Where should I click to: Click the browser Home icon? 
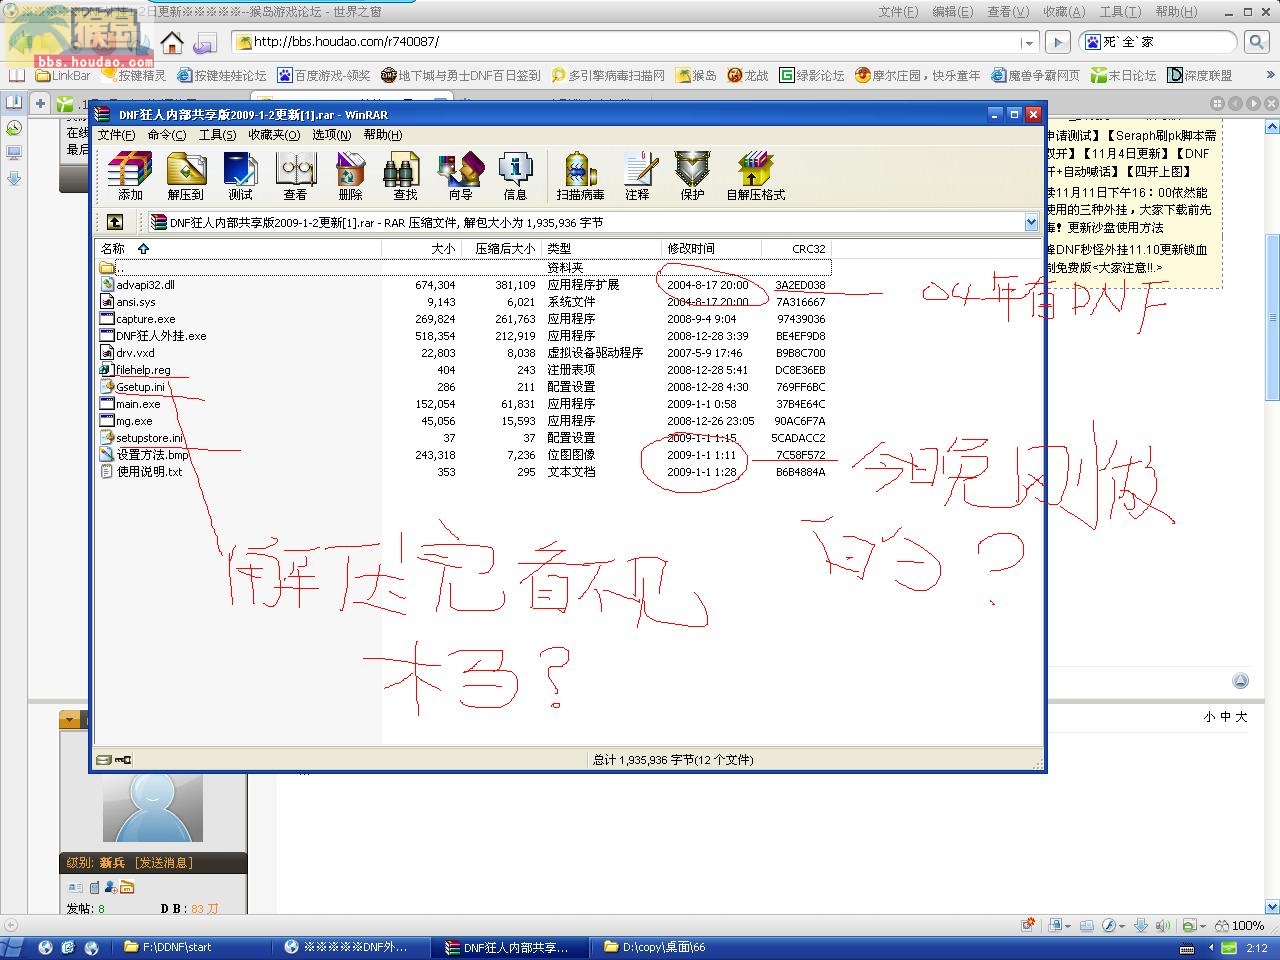tap(172, 42)
